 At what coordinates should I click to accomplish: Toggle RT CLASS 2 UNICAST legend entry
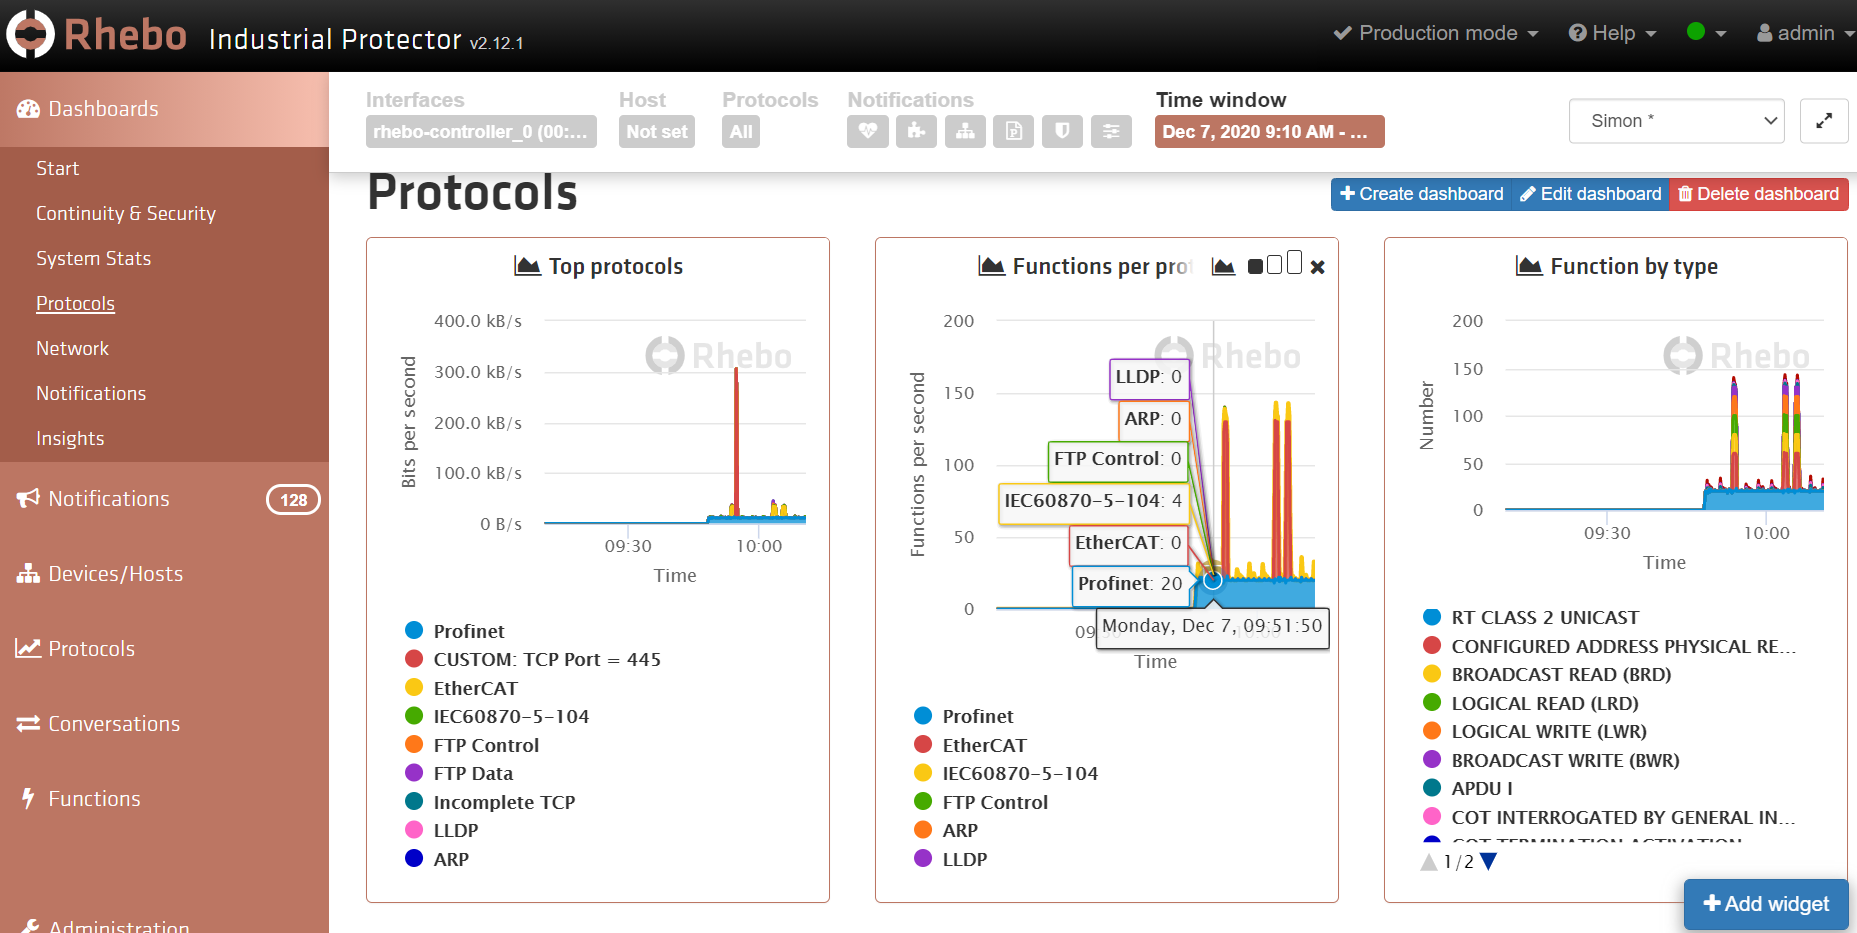1544,617
